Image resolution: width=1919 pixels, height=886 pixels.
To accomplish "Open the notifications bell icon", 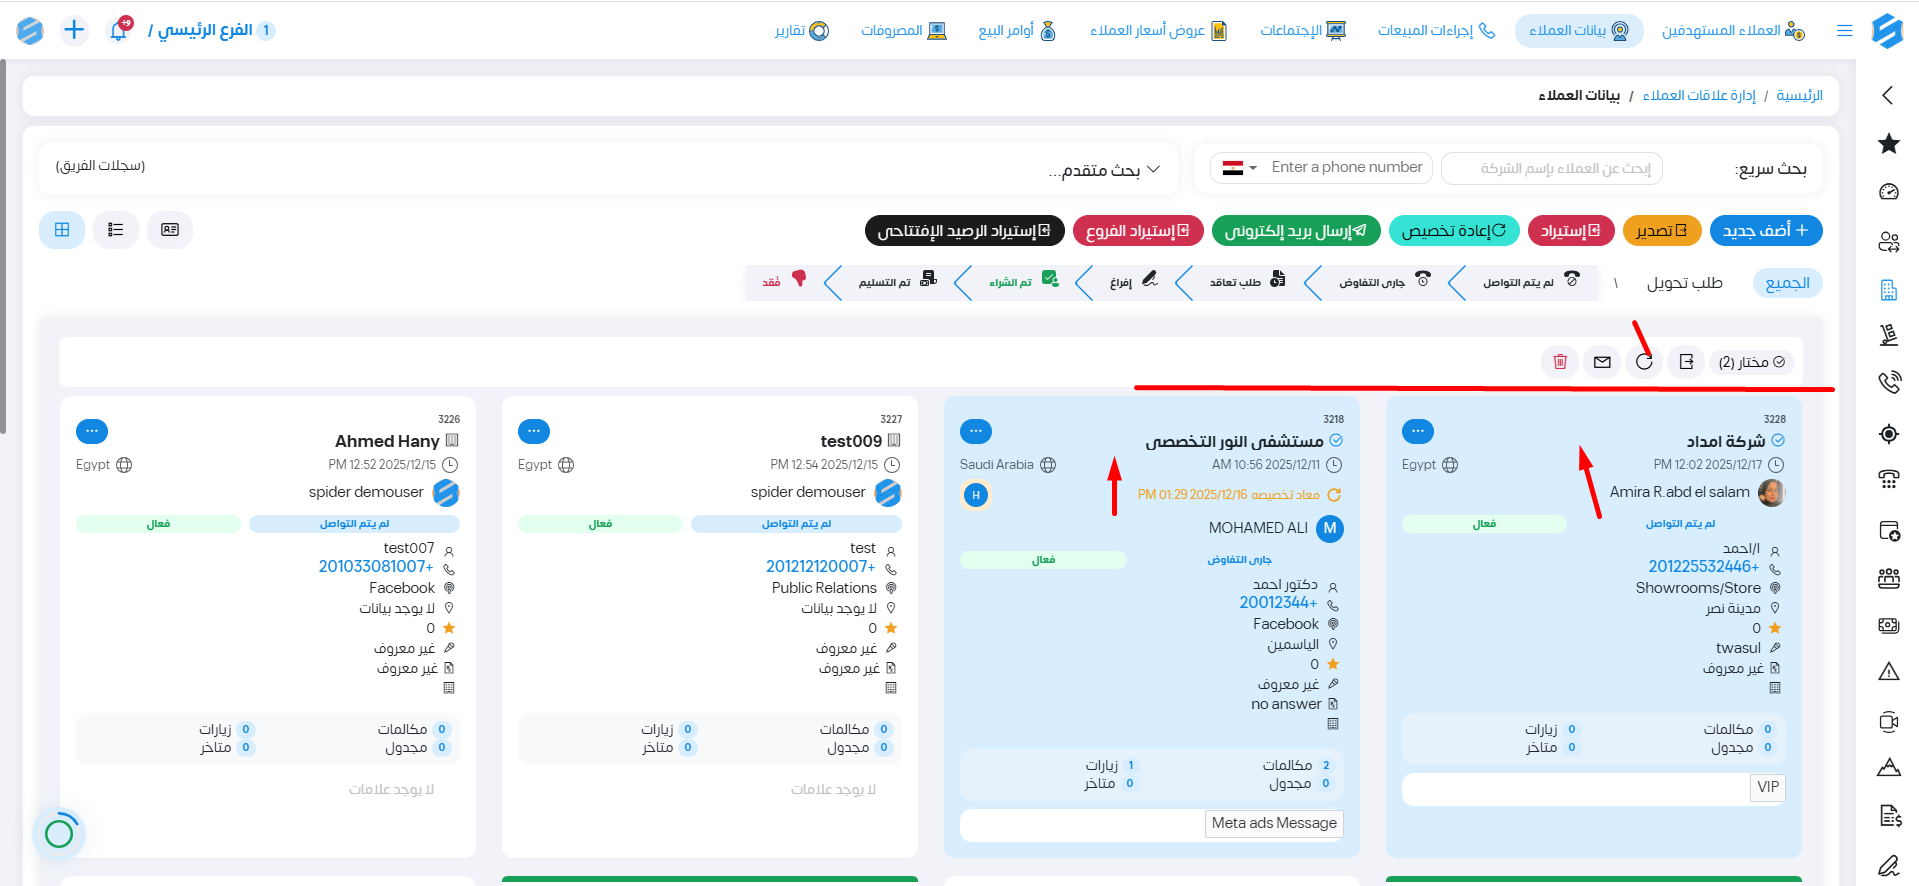I will point(118,30).
